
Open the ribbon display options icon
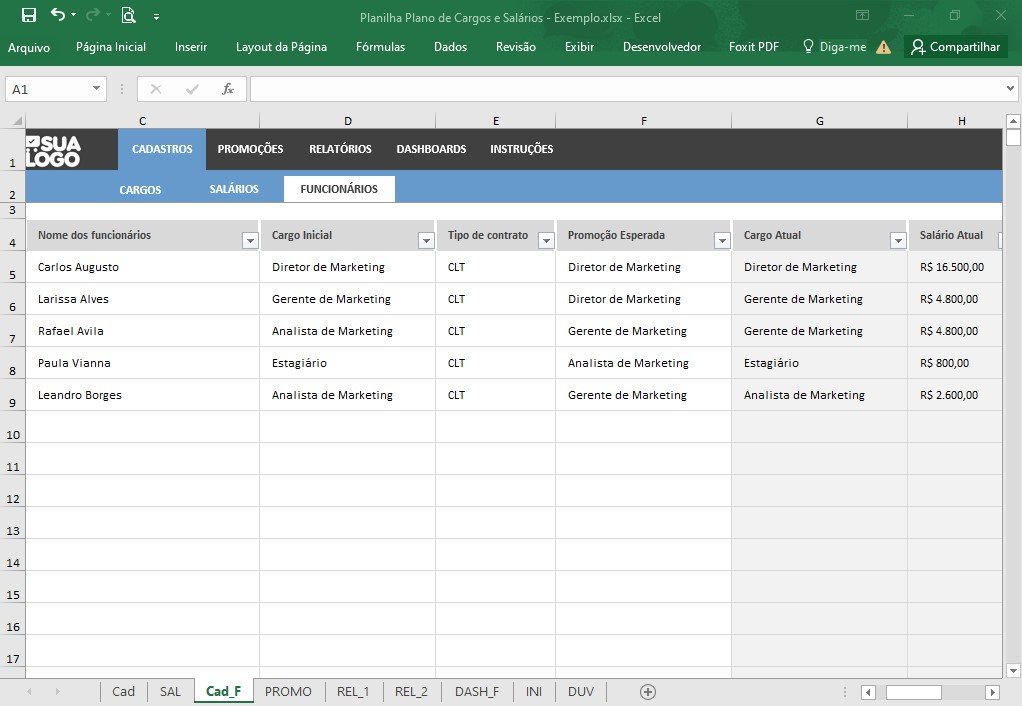click(x=862, y=15)
